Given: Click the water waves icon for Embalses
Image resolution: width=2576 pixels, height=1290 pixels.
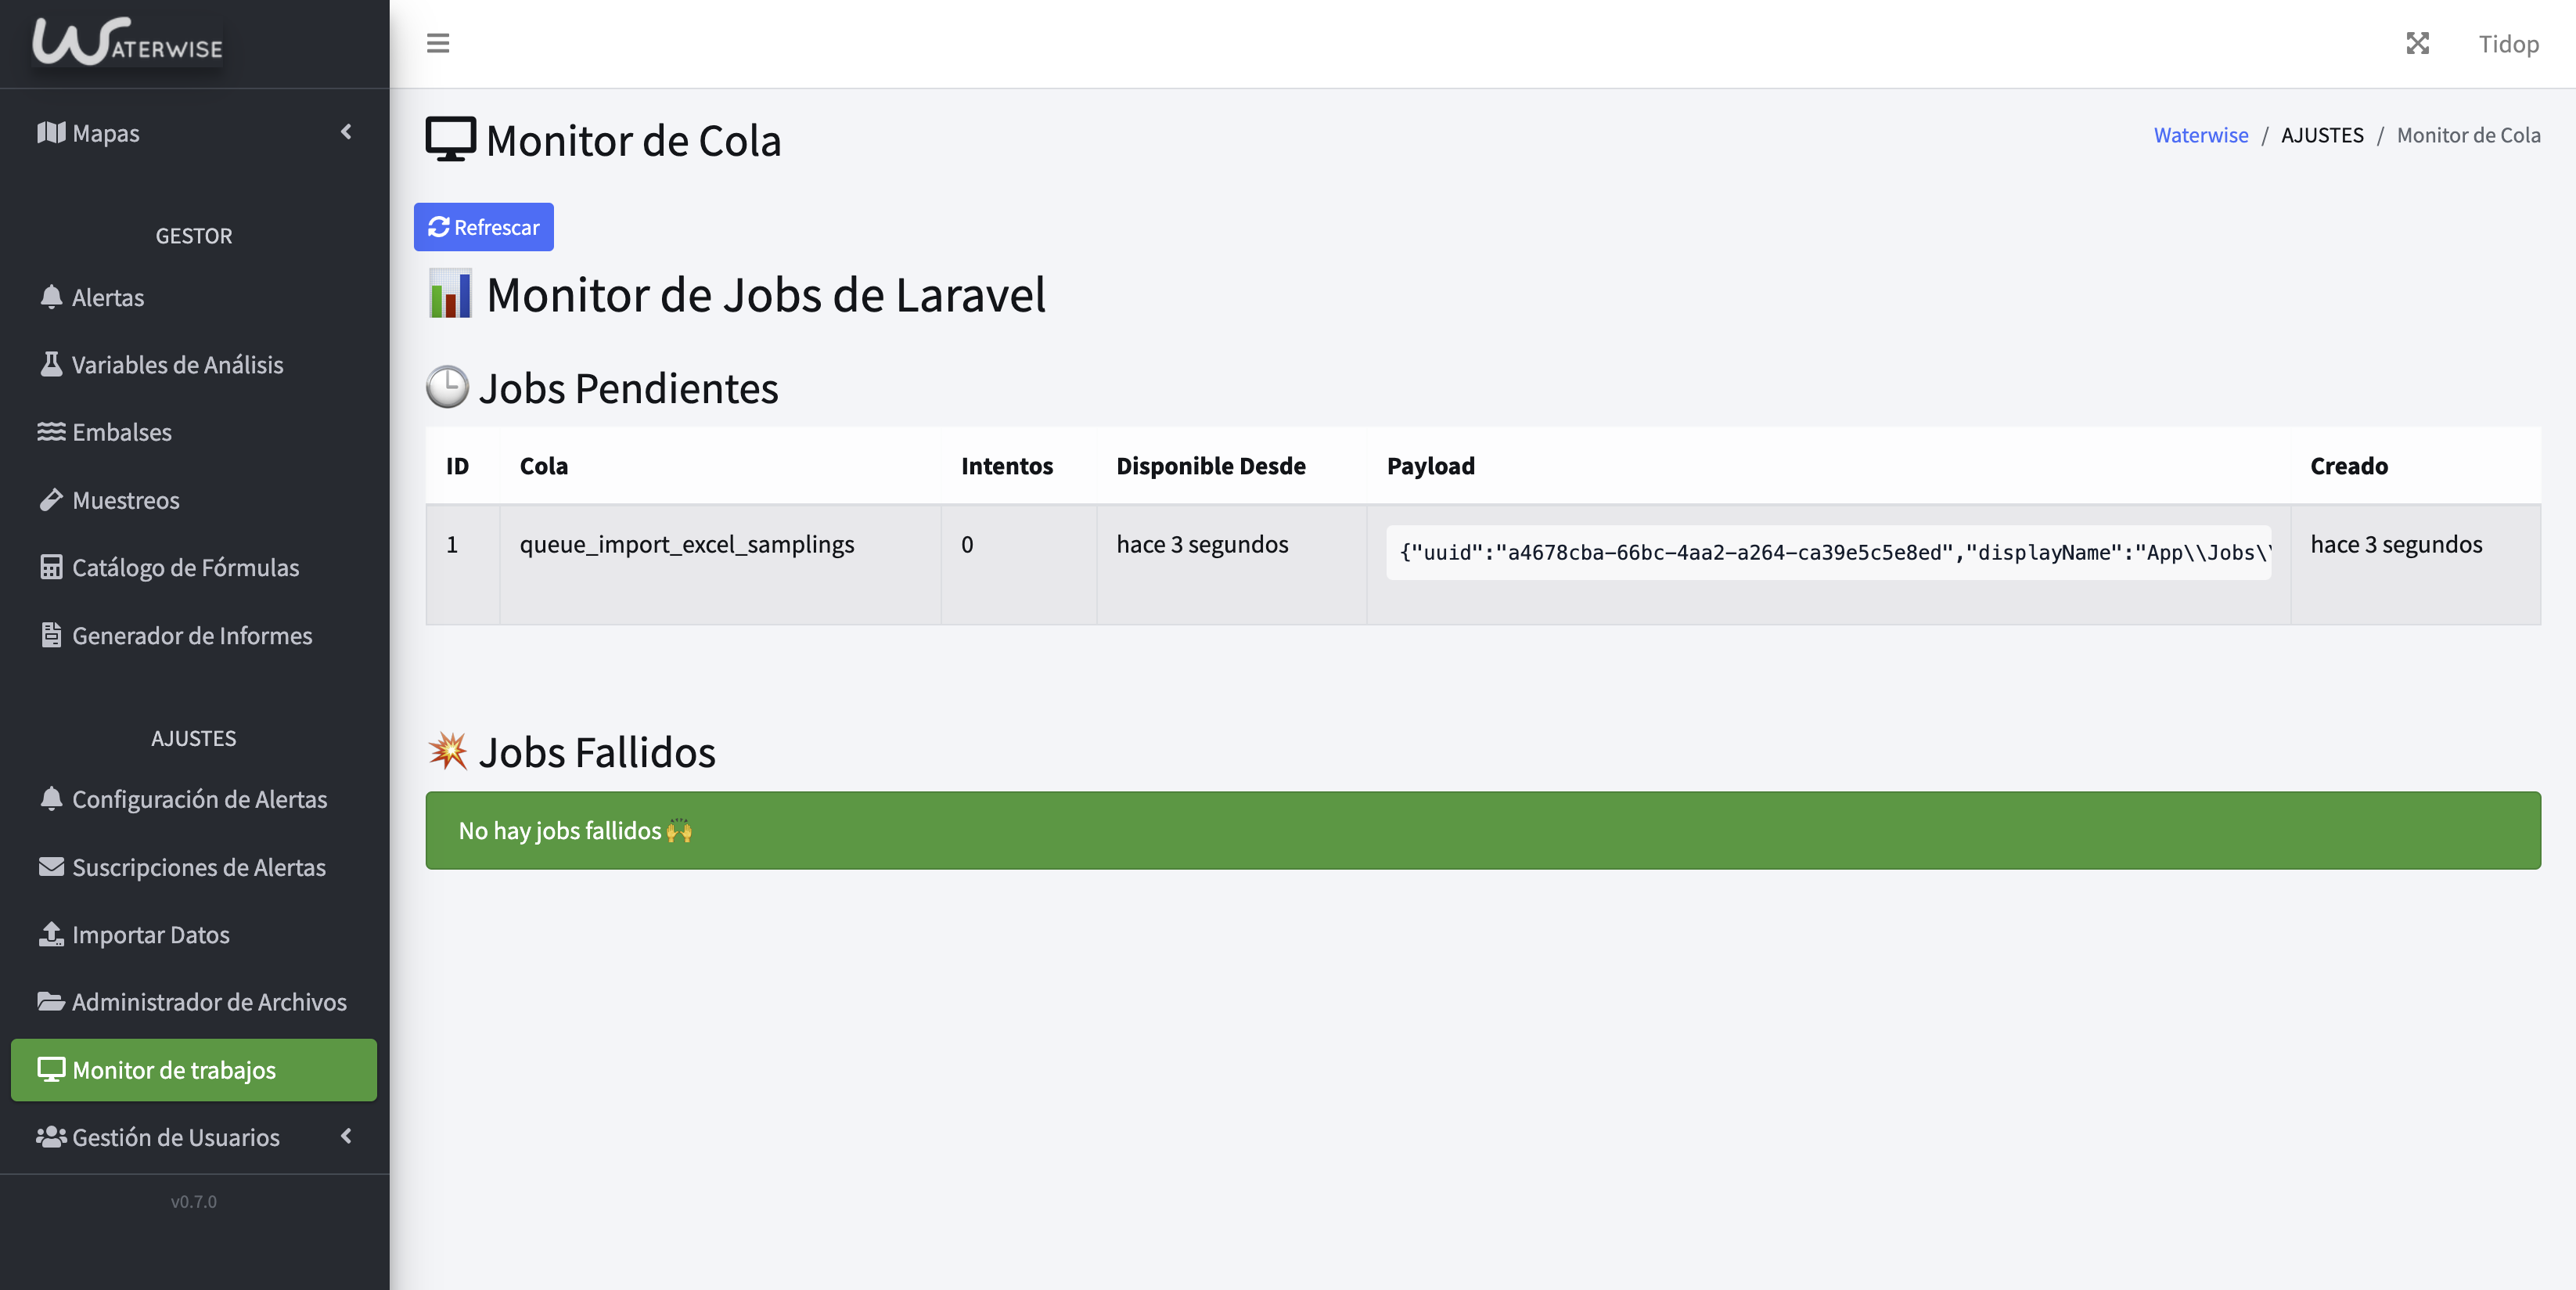Looking at the screenshot, I should point(51,432).
